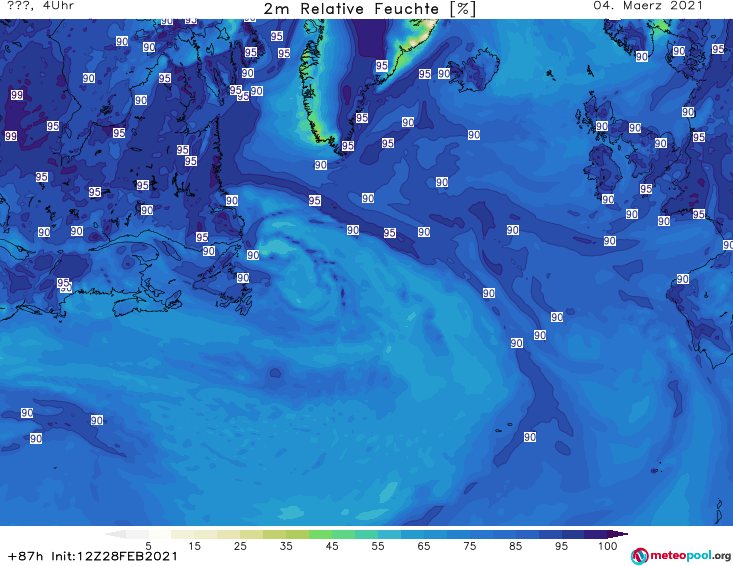Click the meteopool.org logo
The width and height of the screenshot is (733, 566).
(x=680, y=556)
